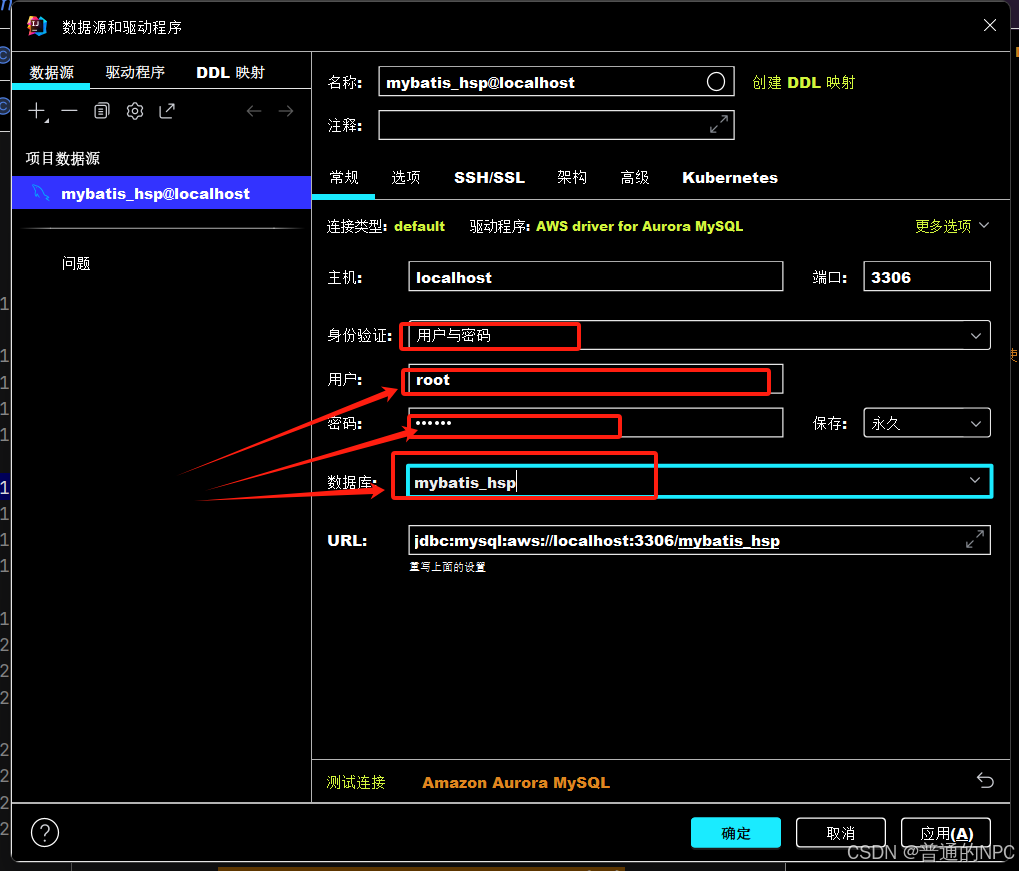The height and width of the screenshot is (871, 1019).
Task: Click the revert changes arrow icon
Action: pos(985,780)
